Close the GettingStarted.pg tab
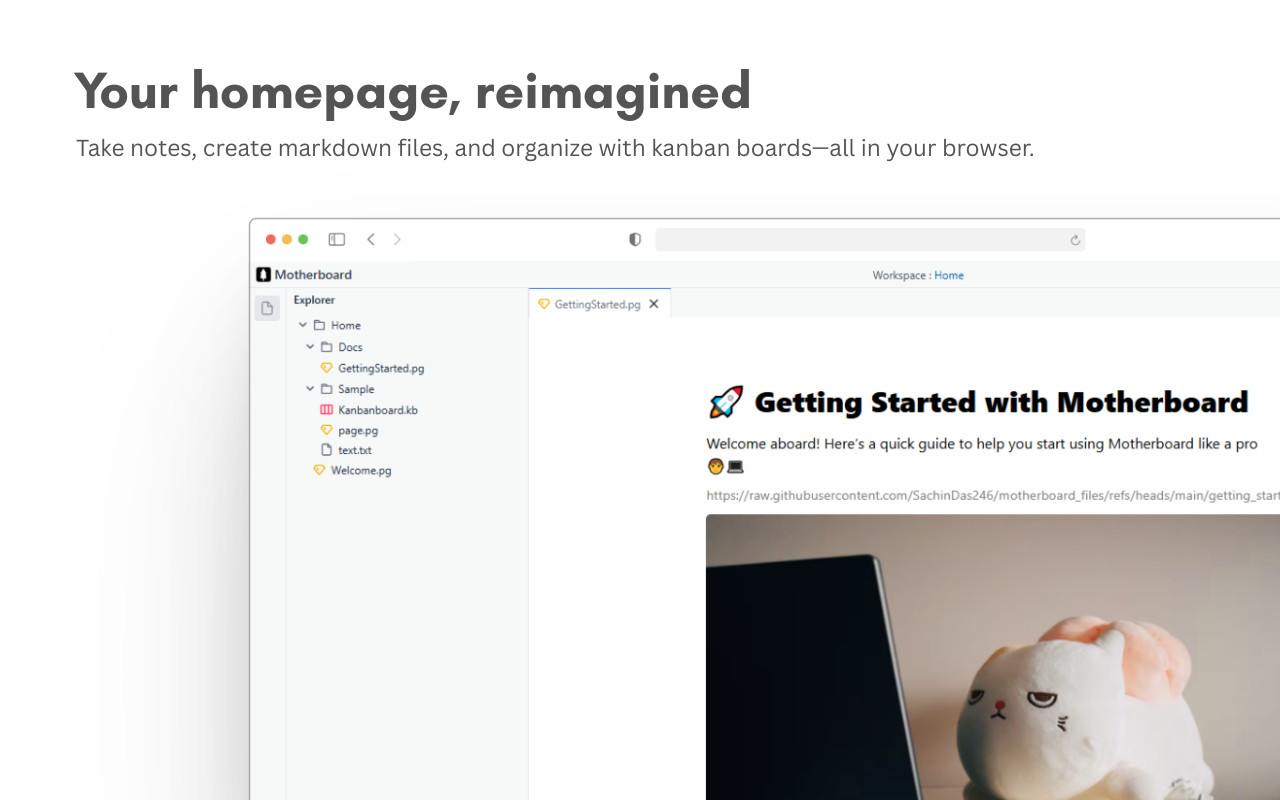The image size is (1280, 800). [x=654, y=304]
